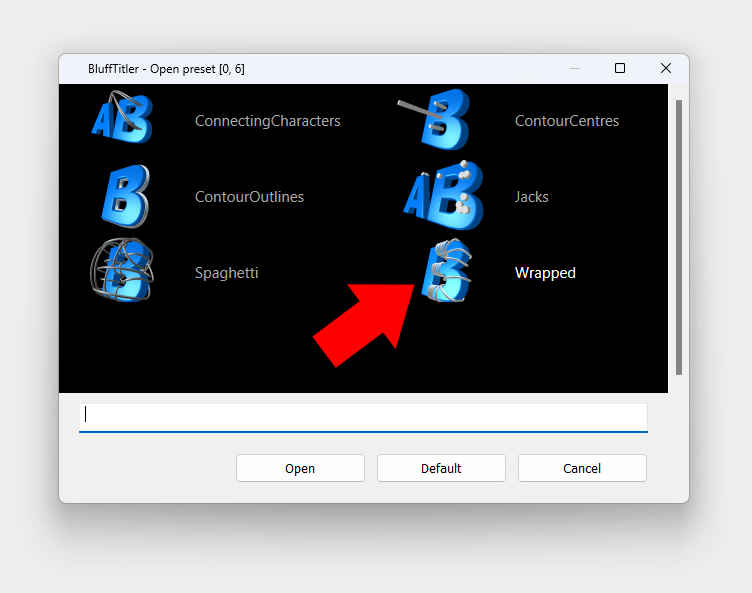Choose the ContourOutlines 3D letter icon

click(124, 196)
